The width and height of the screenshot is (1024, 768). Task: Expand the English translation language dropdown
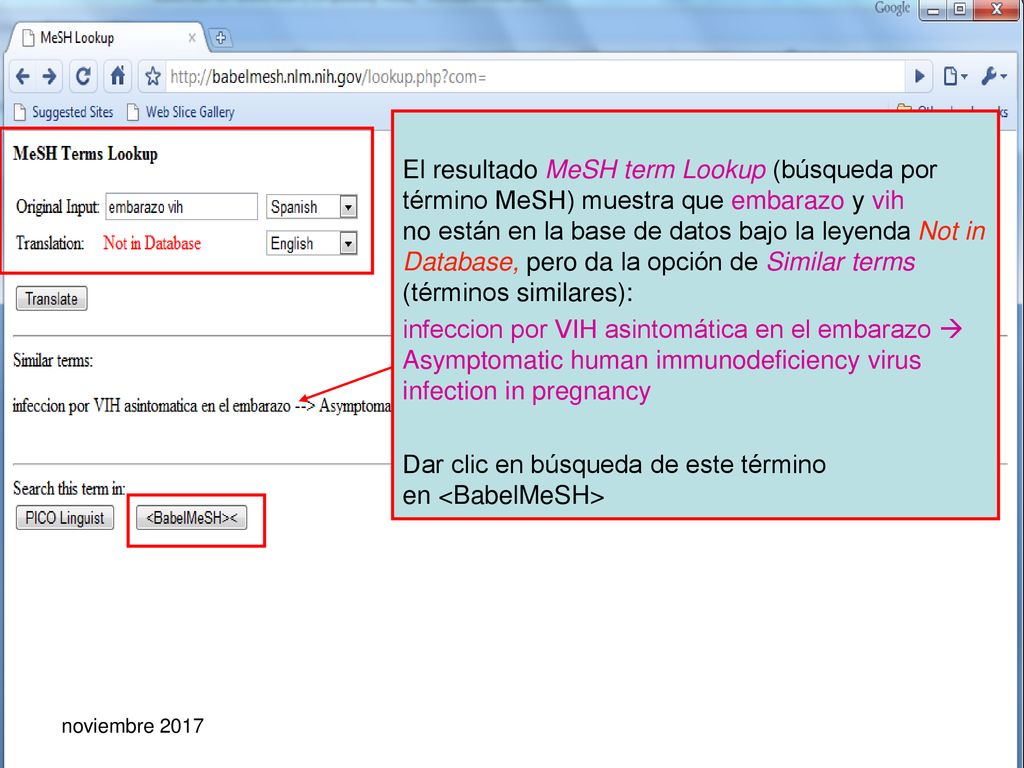[x=312, y=244]
